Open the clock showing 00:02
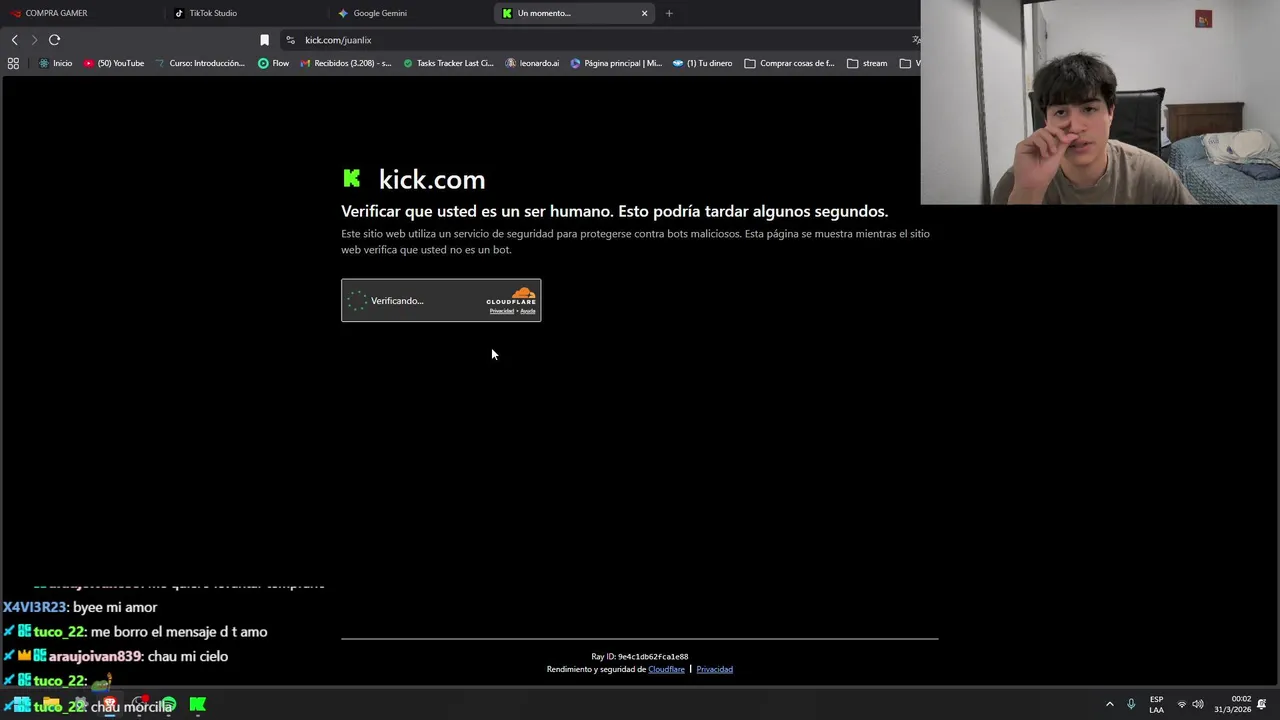Viewport: 1280px width, 720px height. pos(1233,704)
